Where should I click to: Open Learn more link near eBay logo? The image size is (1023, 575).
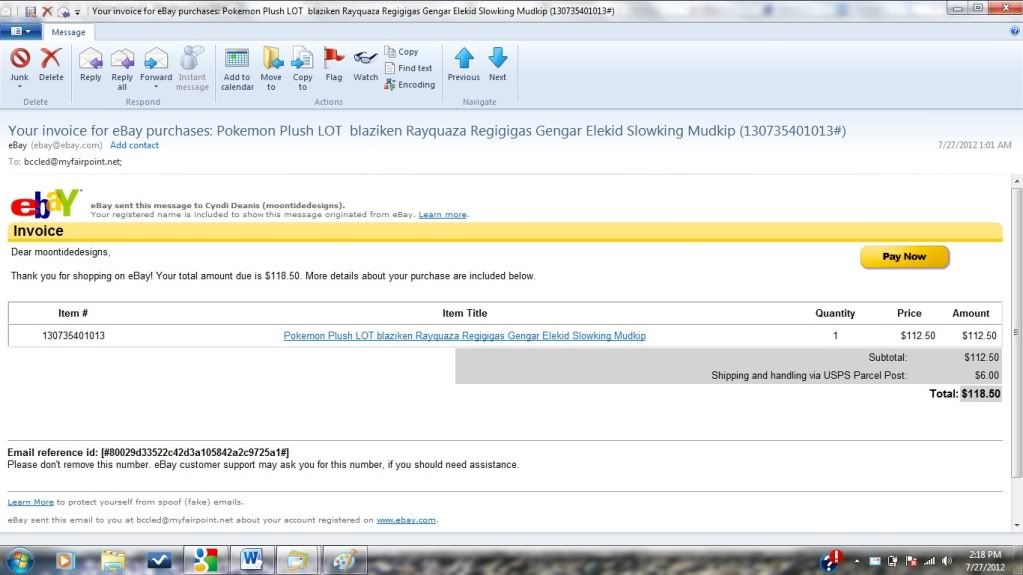click(442, 215)
